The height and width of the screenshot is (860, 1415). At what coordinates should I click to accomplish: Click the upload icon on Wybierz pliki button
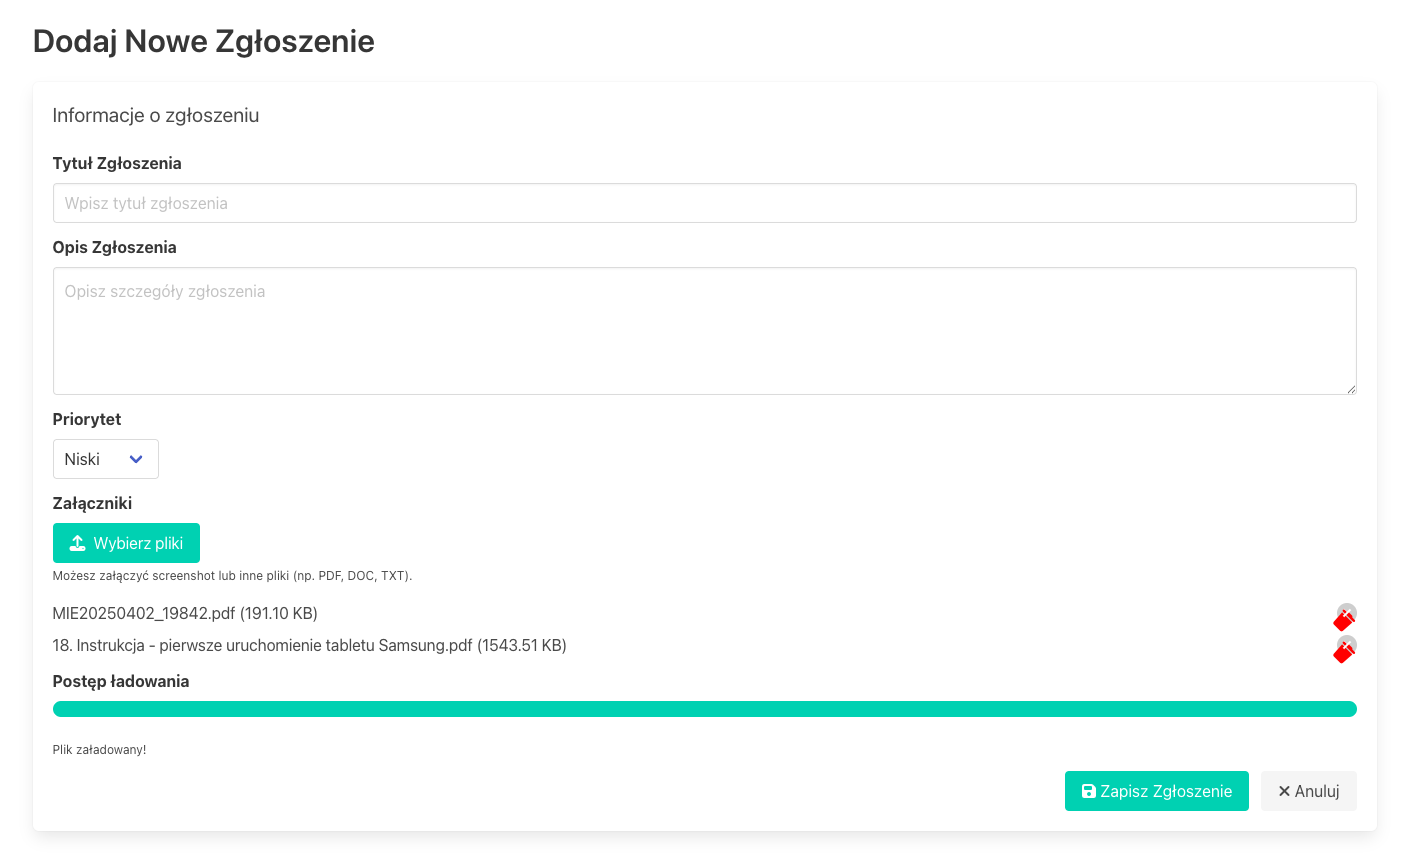[76, 542]
